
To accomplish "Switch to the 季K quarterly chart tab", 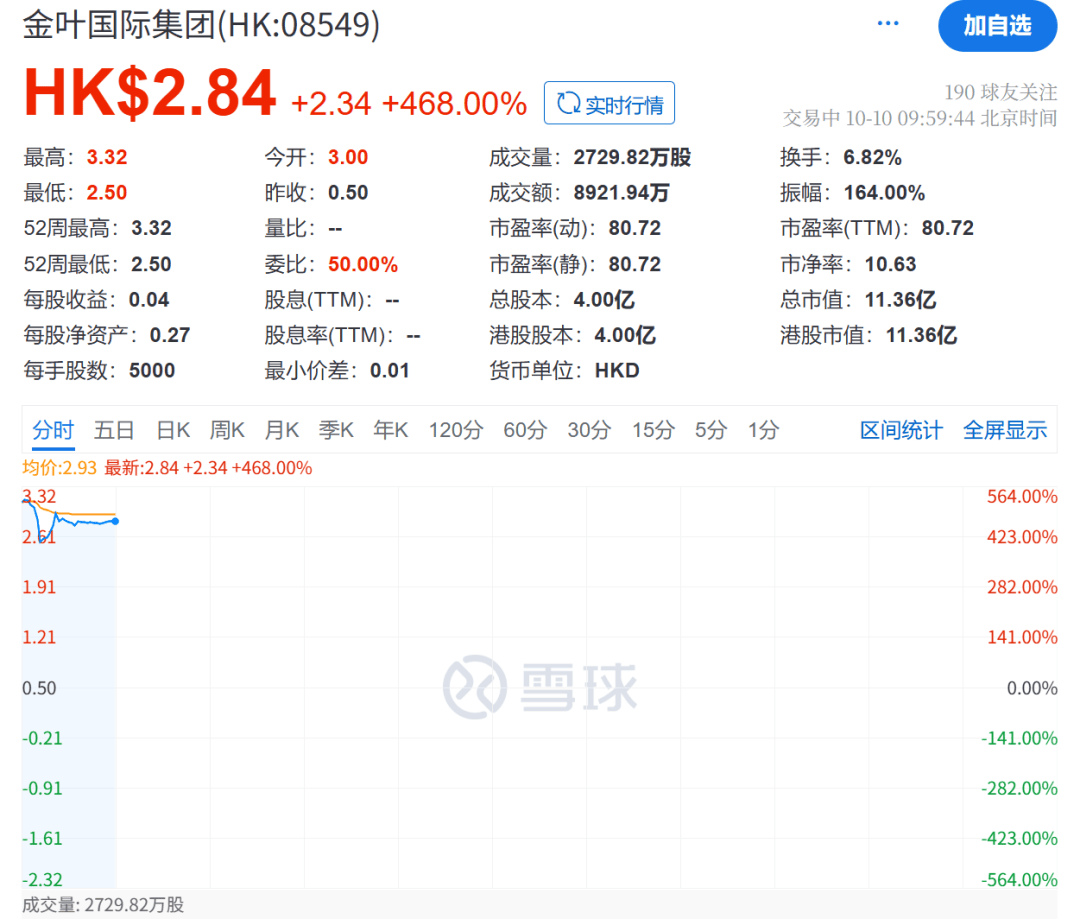I will (x=336, y=429).
